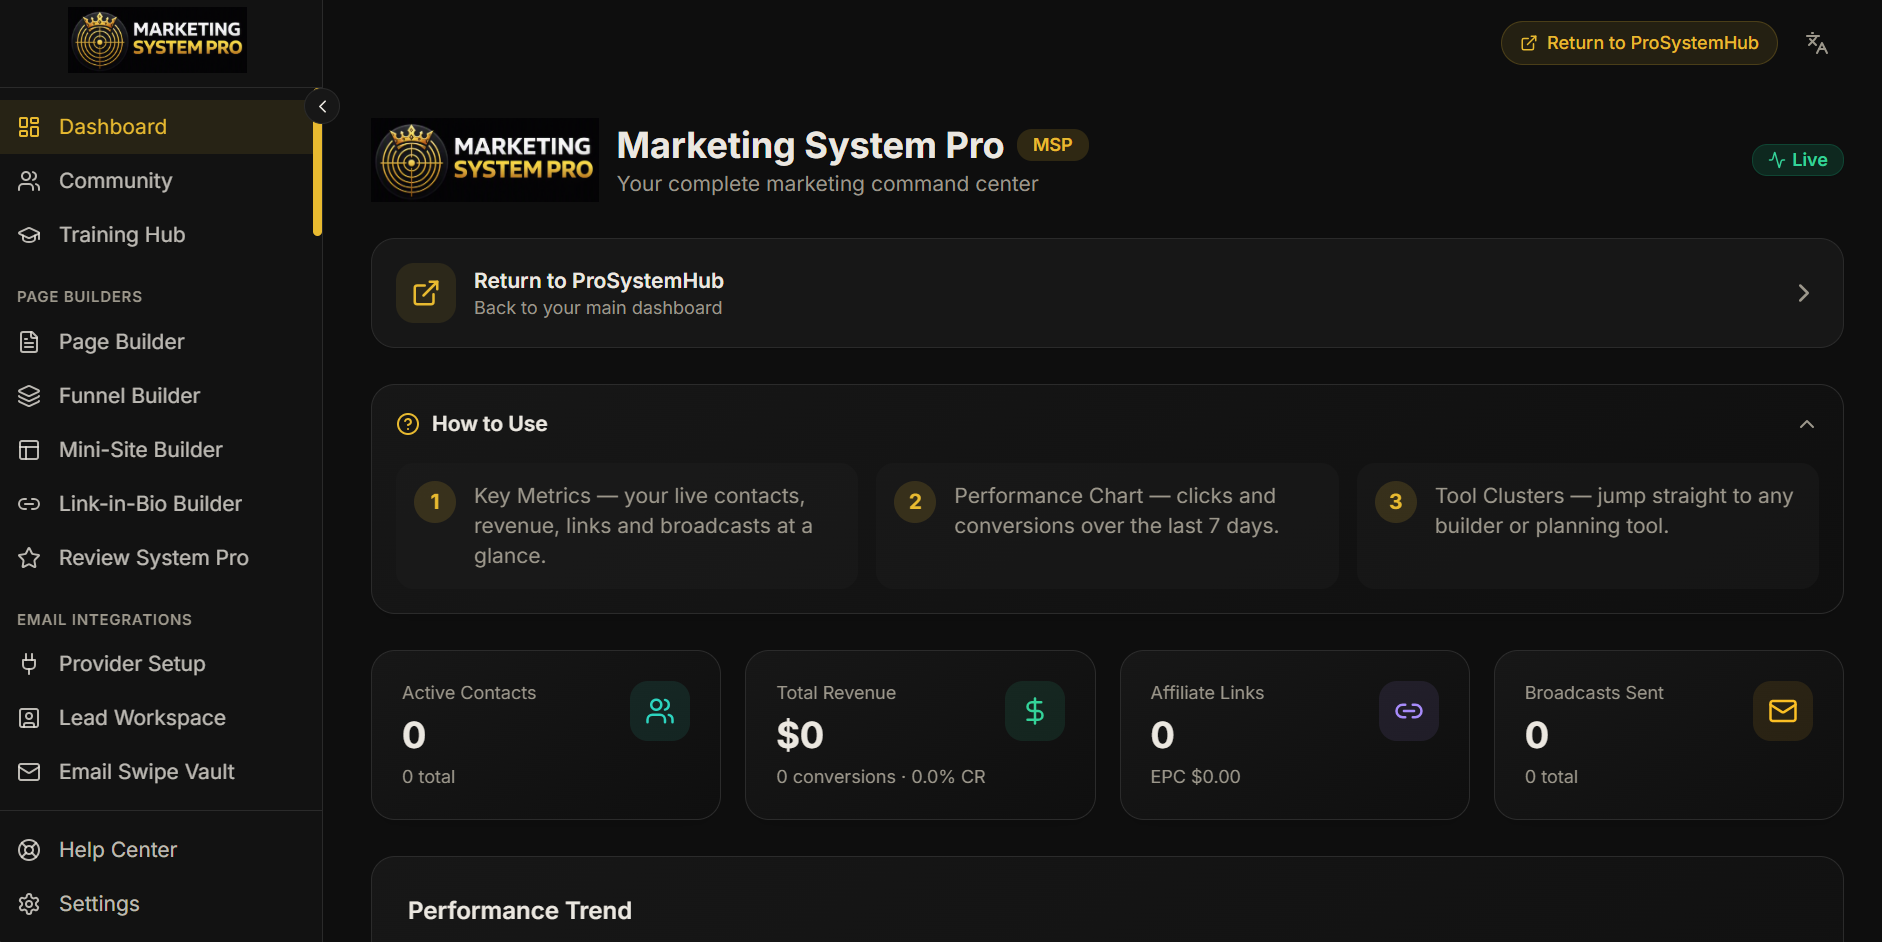Open Review System Pro
The height and width of the screenshot is (942, 1882).
[x=157, y=558]
